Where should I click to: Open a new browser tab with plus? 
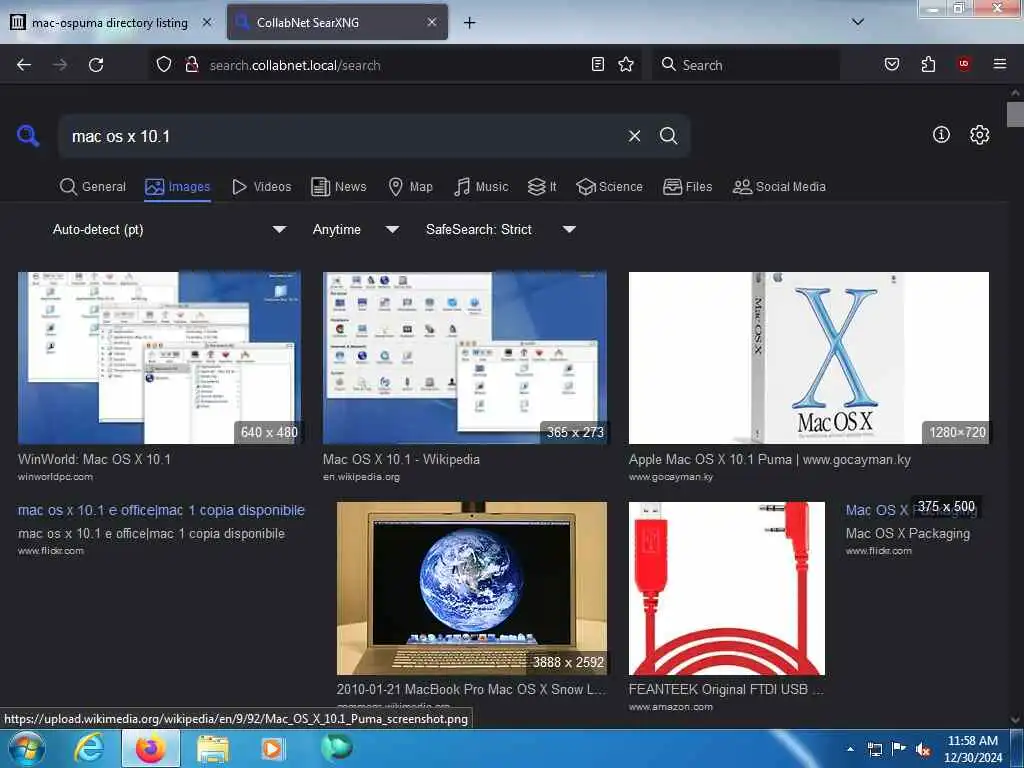coord(469,23)
